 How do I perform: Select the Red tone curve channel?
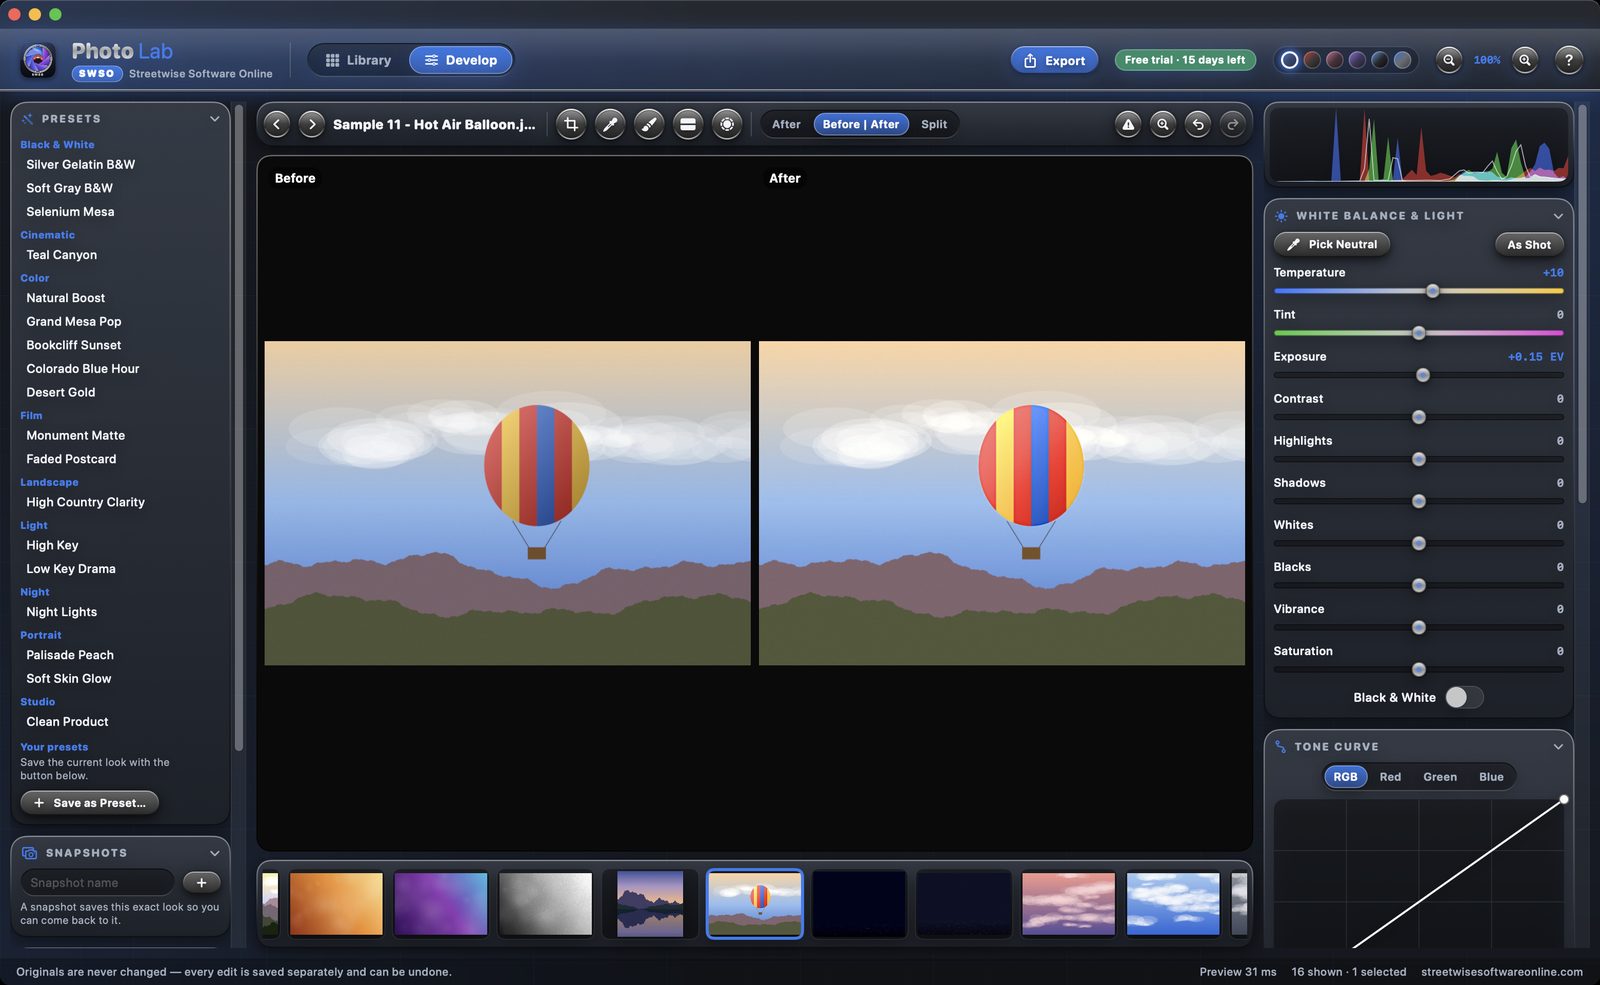[1390, 777]
